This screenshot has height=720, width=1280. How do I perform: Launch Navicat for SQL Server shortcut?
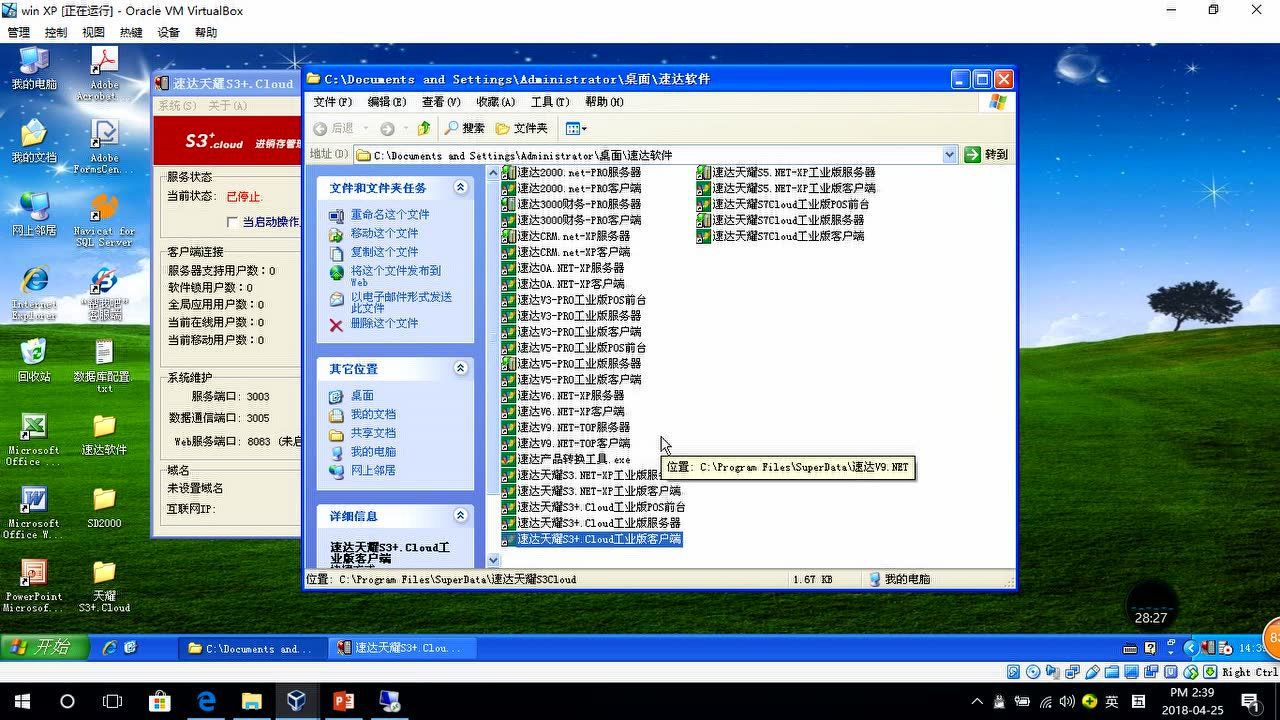click(x=104, y=219)
